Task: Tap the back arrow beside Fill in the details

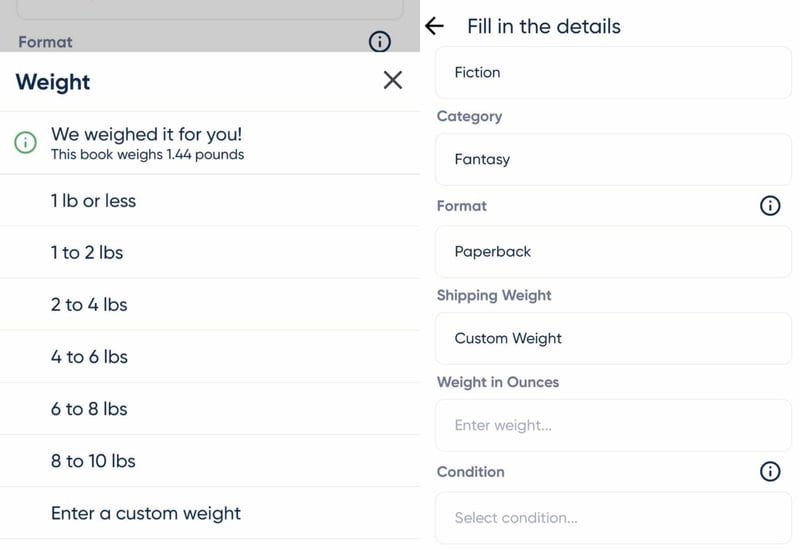Action: pyautogui.click(x=434, y=27)
